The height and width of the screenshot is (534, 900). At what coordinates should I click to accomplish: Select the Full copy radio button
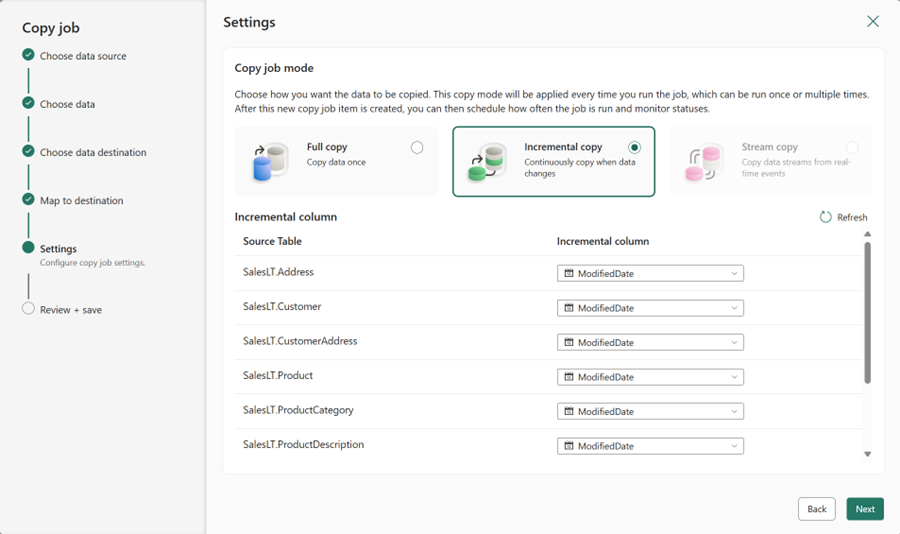coord(417,148)
